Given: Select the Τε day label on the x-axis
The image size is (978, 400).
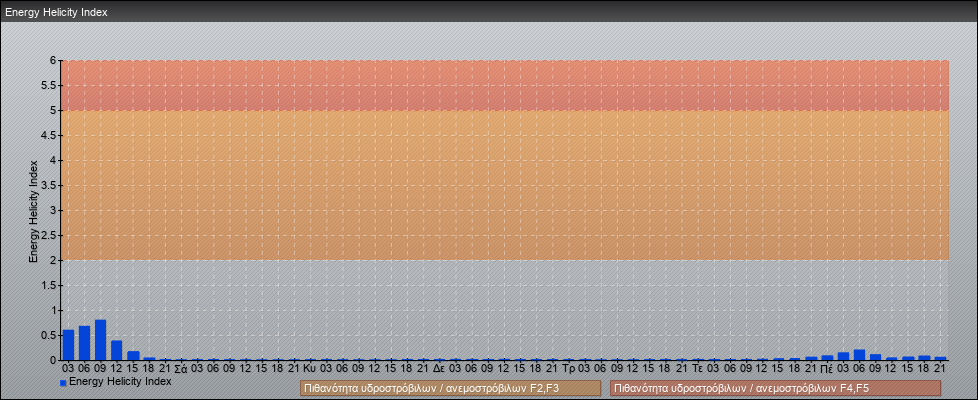Looking at the screenshot, I should coord(697,368).
